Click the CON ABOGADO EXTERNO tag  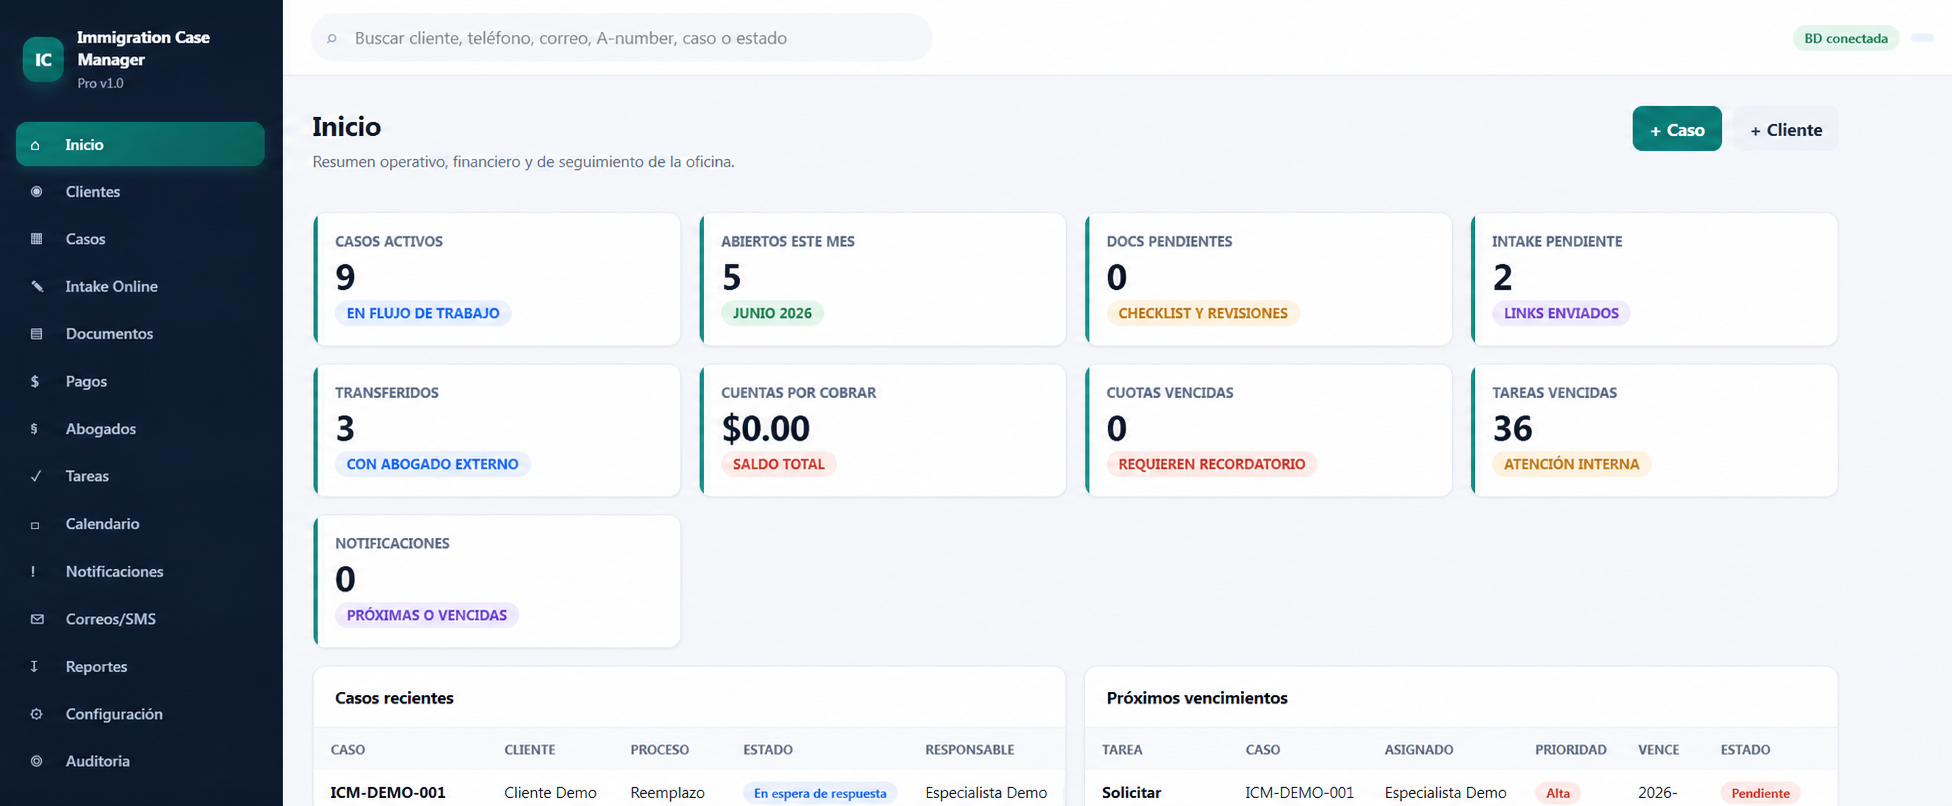pos(432,464)
